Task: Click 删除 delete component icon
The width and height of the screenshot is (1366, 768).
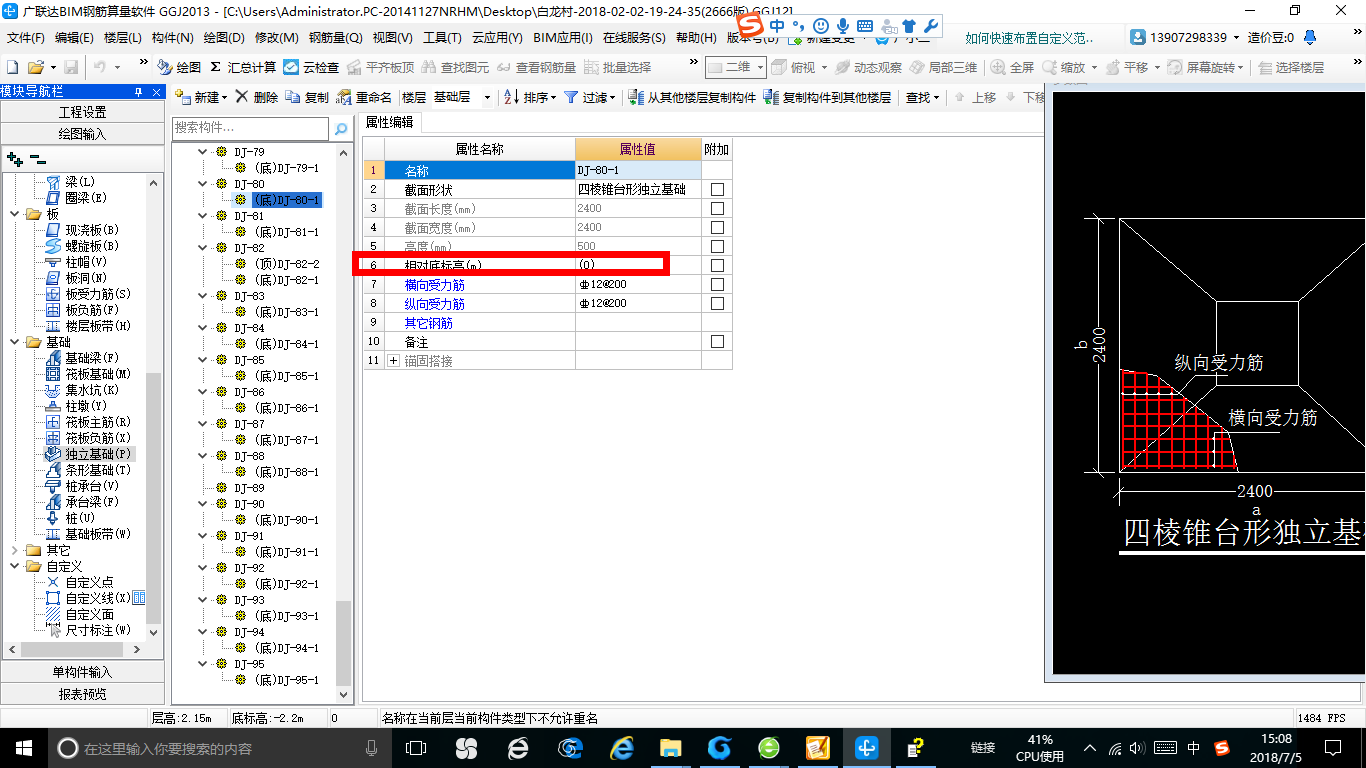Action: click(x=257, y=98)
